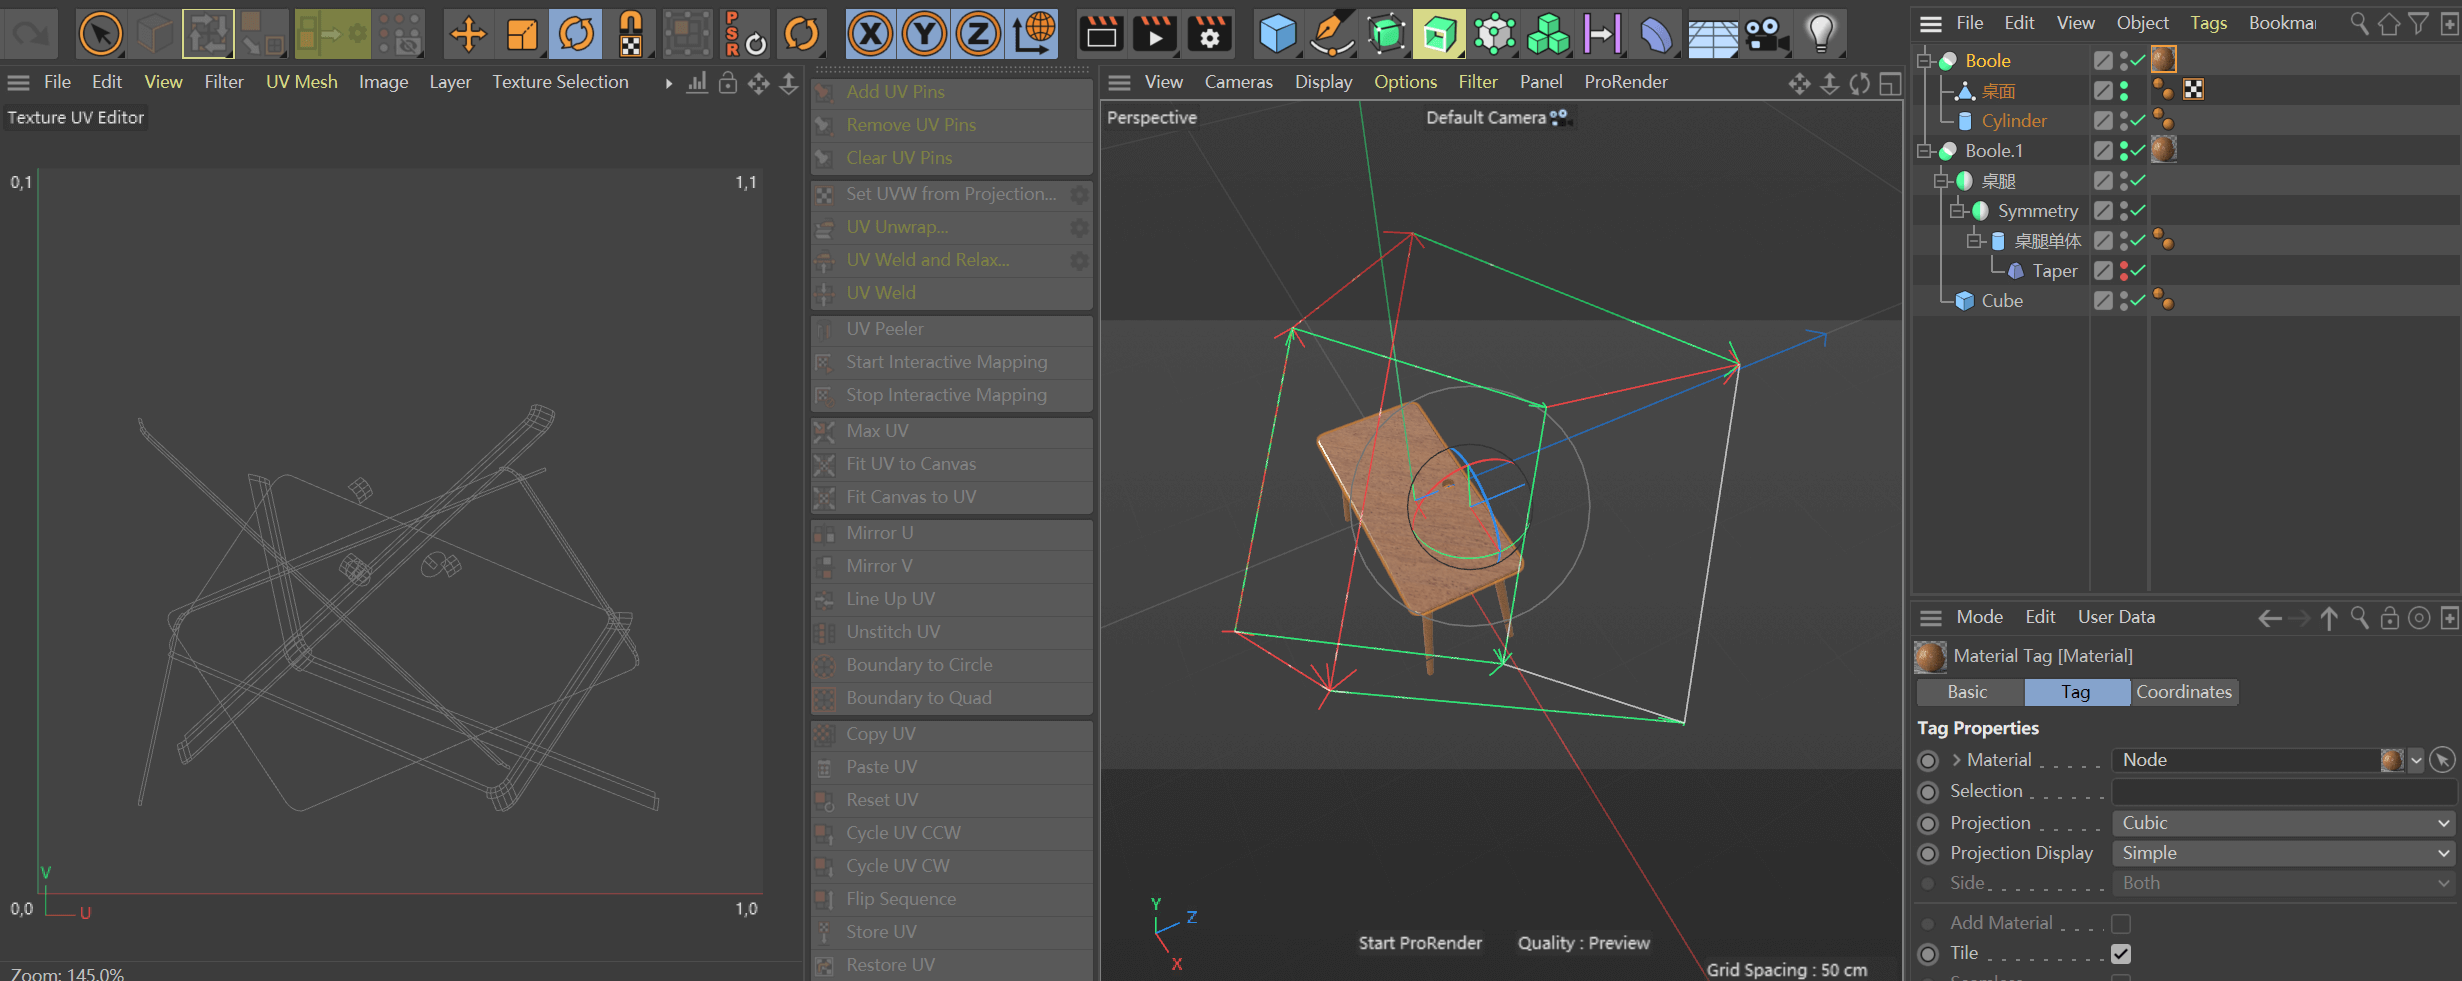Toggle Z axis lock
The width and height of the screenshot is (2462, 981).
[x=978, y=35]
